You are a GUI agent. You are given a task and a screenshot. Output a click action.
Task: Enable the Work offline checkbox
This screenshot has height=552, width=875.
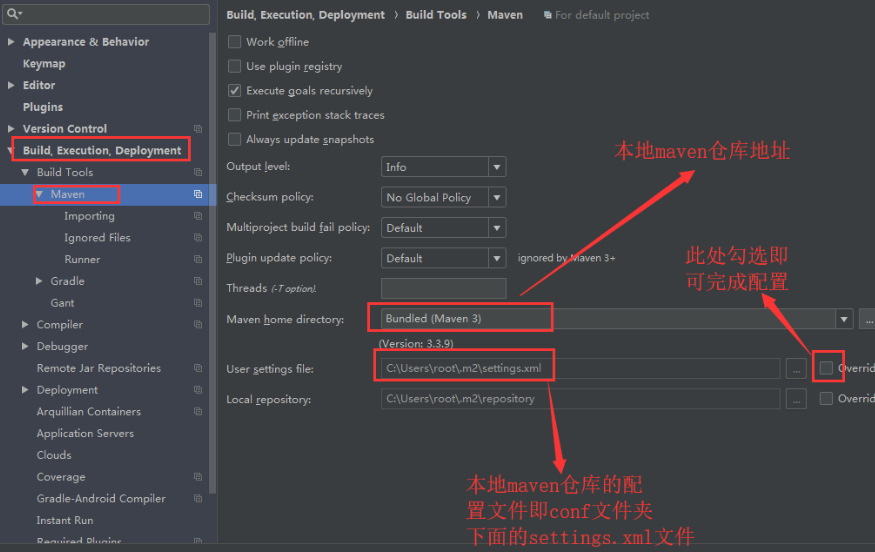234,42
